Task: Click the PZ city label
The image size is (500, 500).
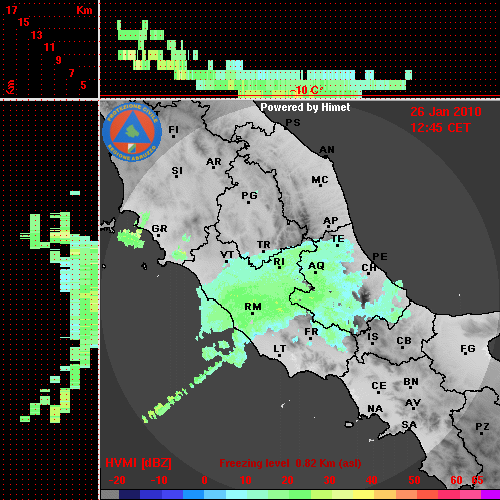Action: (482, 426)
